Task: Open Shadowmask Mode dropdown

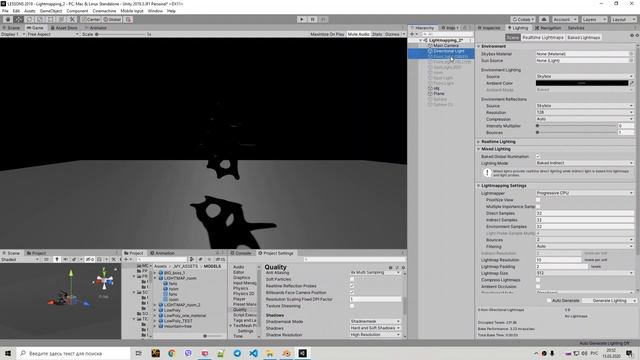Action: coord(375,321)
